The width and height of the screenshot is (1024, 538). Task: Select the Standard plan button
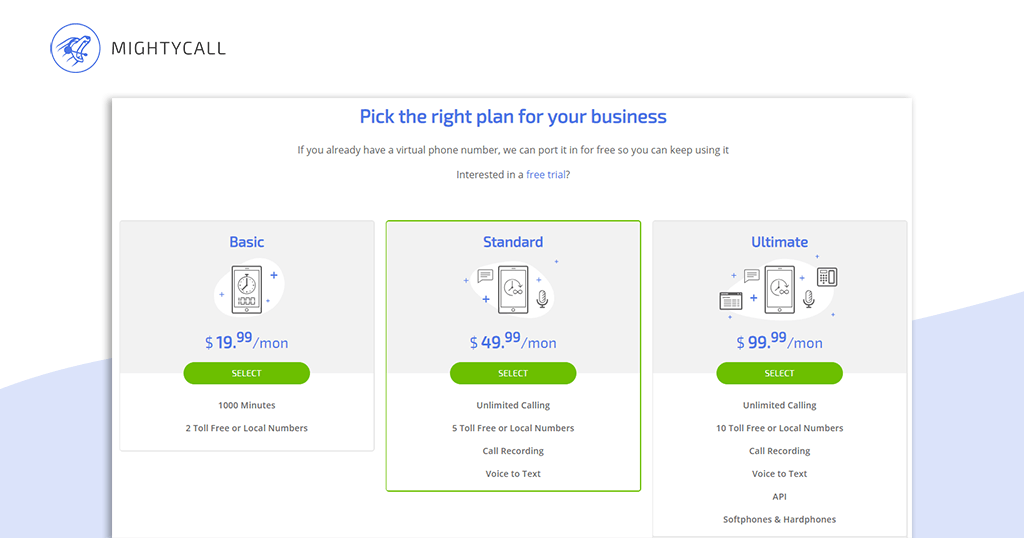pos(513,373)
